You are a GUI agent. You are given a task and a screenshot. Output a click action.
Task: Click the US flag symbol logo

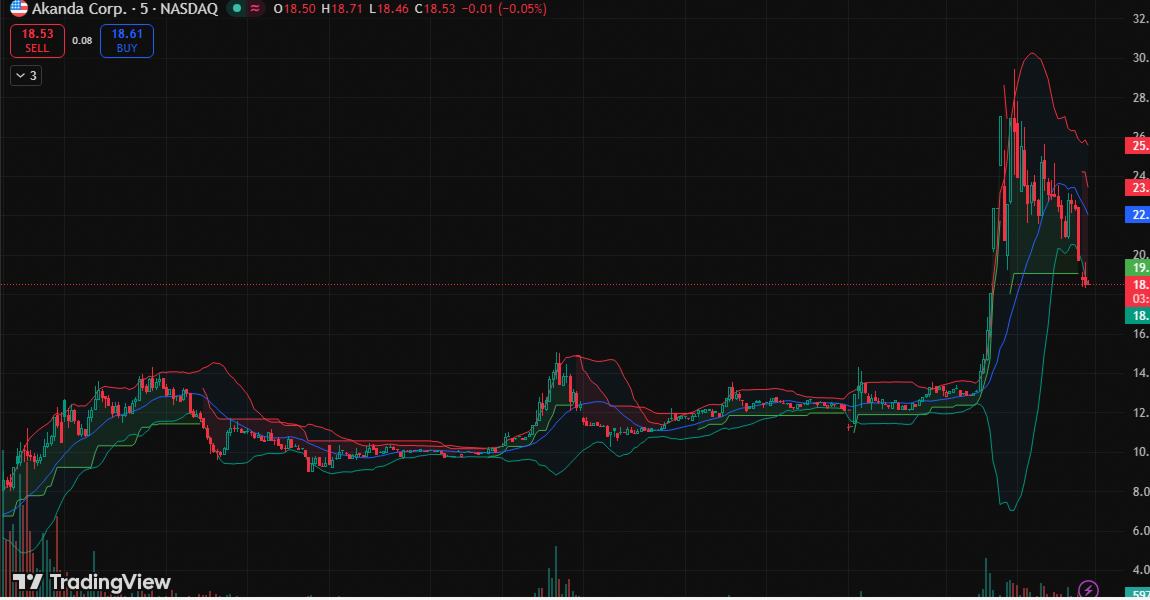click(x=18, y=9)
